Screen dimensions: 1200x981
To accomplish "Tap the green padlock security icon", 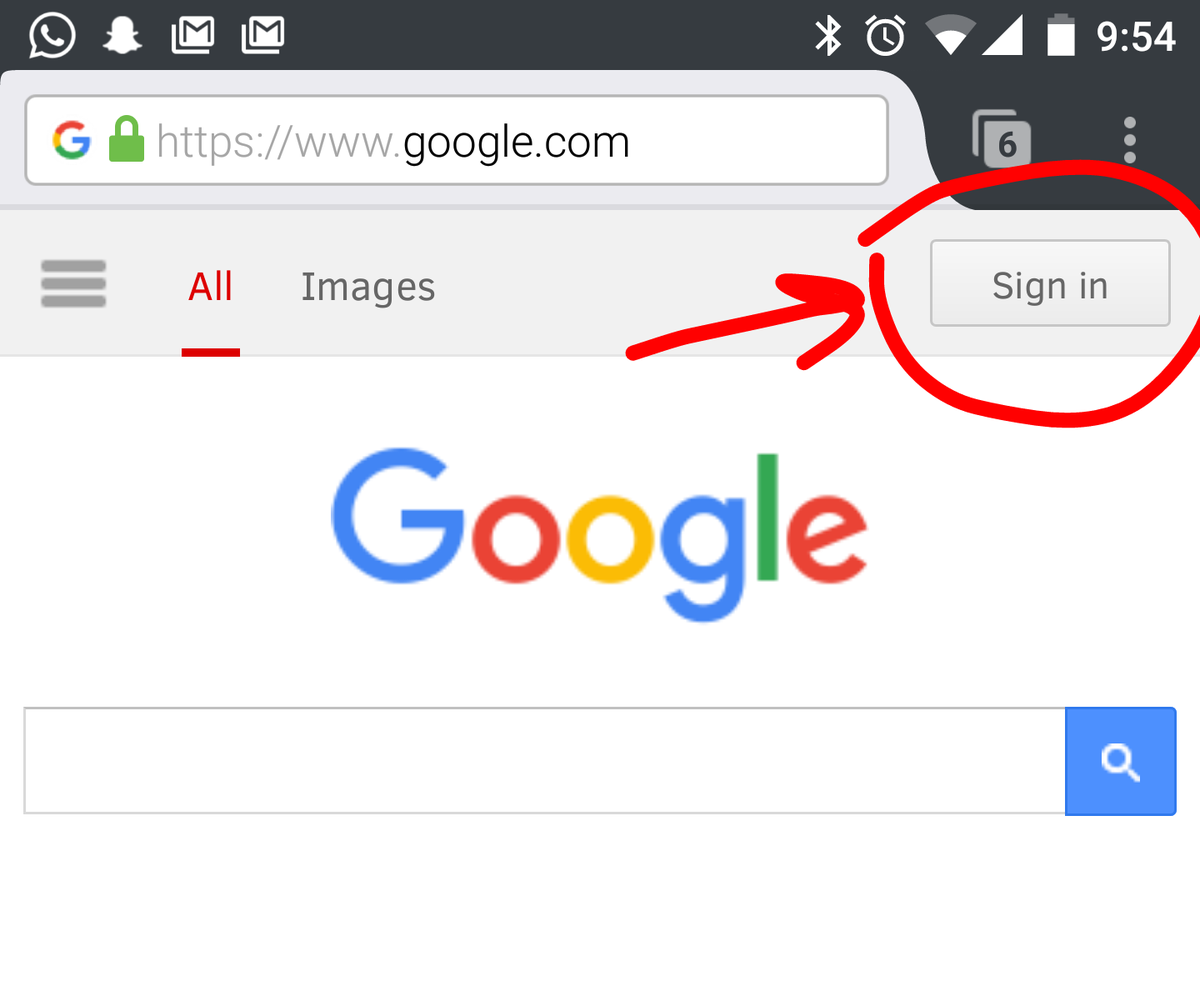I will [126, 140].
